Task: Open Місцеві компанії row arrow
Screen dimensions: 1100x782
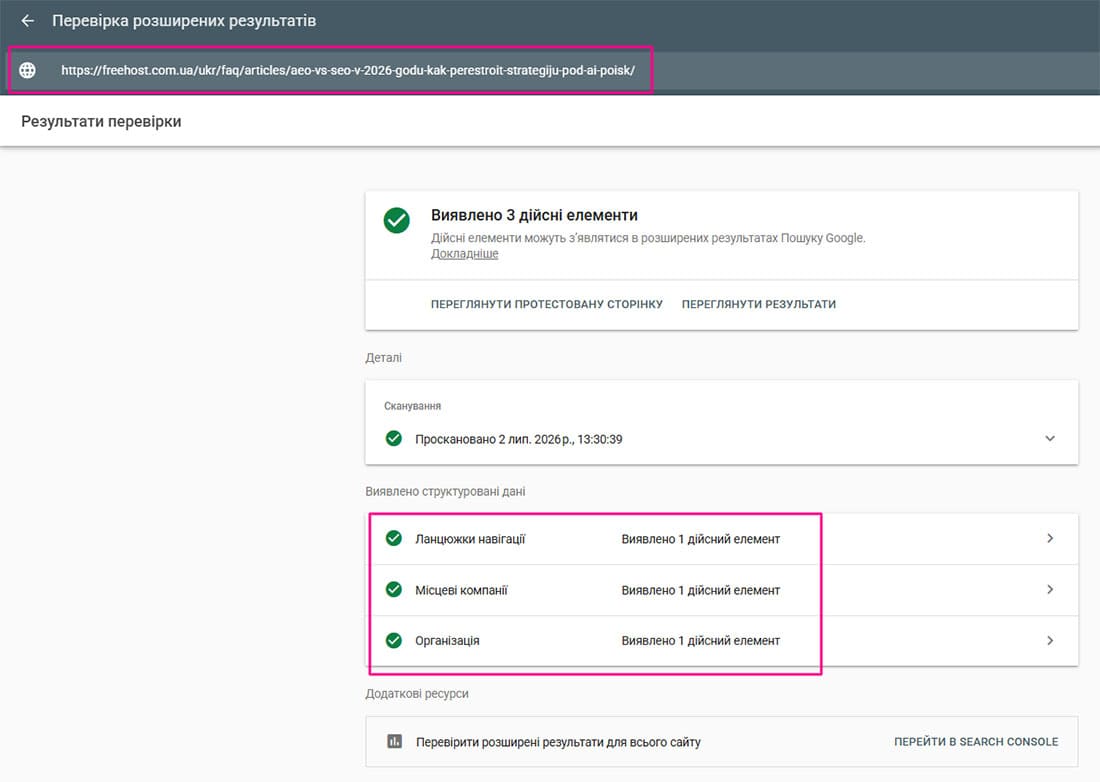Action: (x=1049, y=590)
